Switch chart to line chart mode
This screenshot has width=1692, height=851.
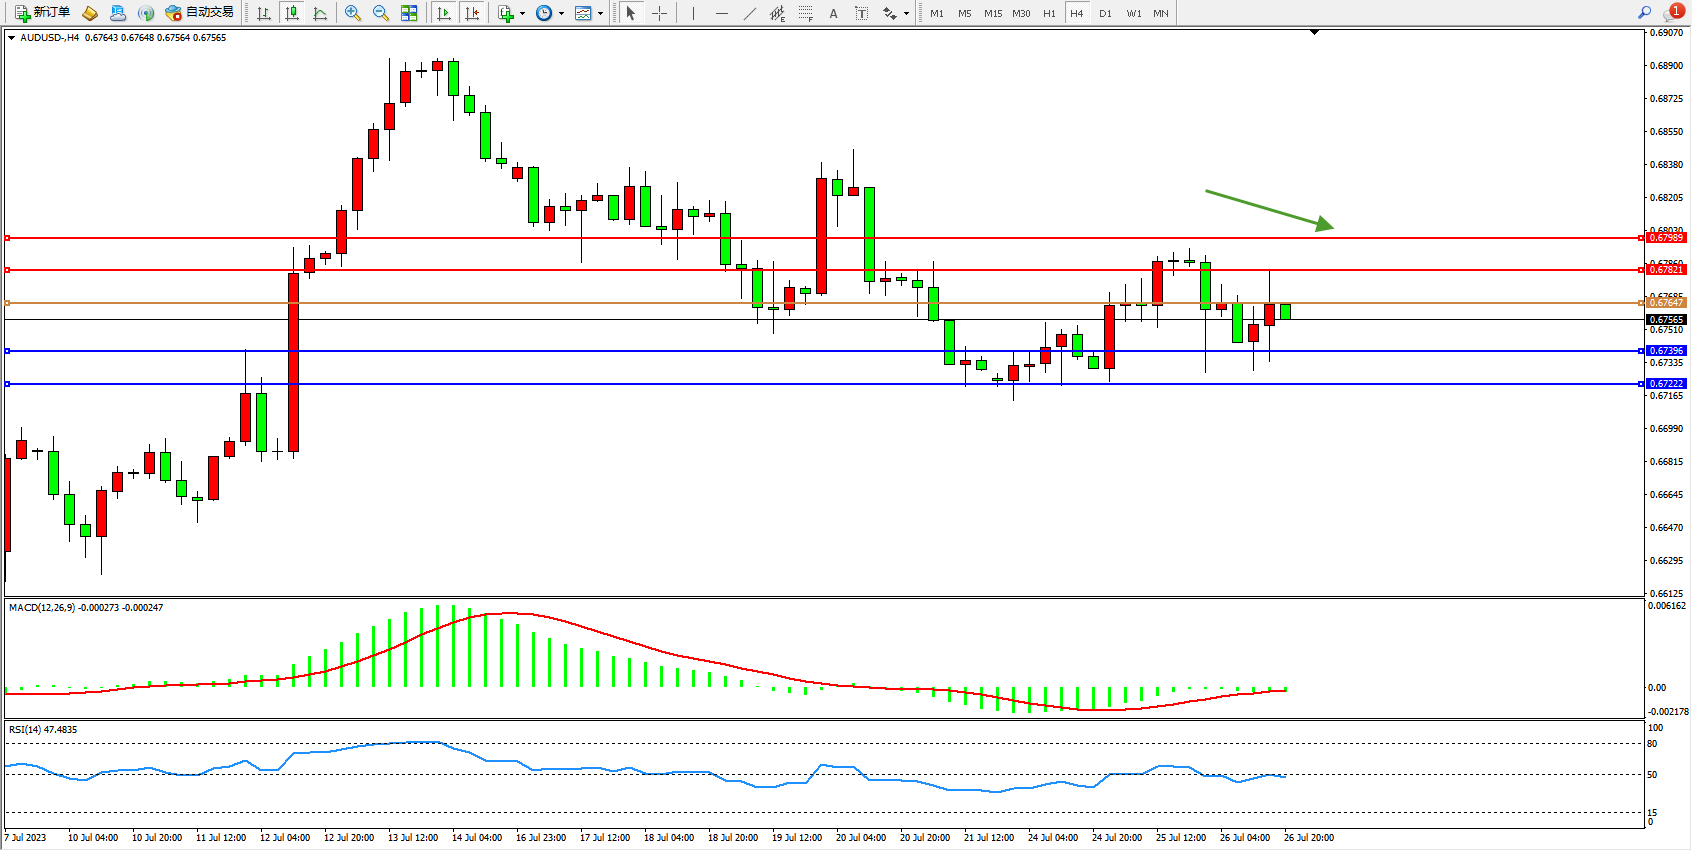(320, 13)
